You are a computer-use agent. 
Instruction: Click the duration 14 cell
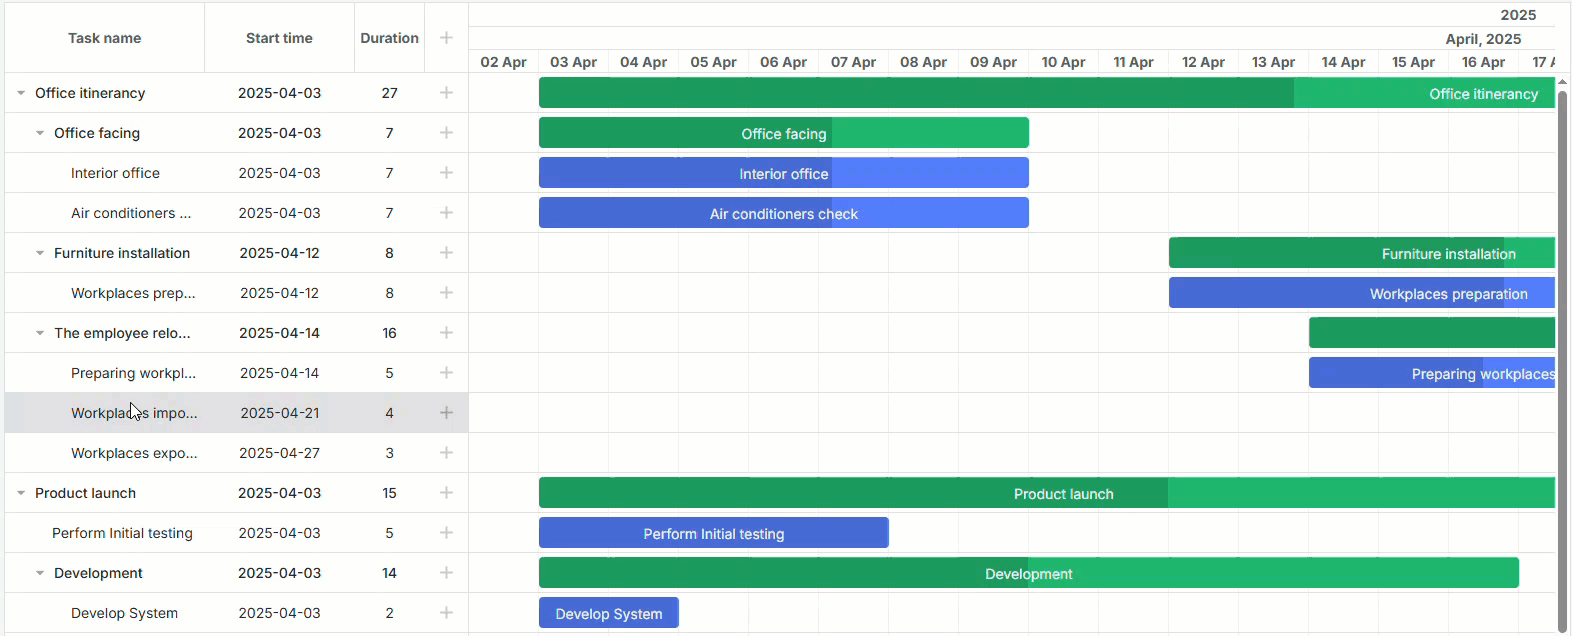390,573
